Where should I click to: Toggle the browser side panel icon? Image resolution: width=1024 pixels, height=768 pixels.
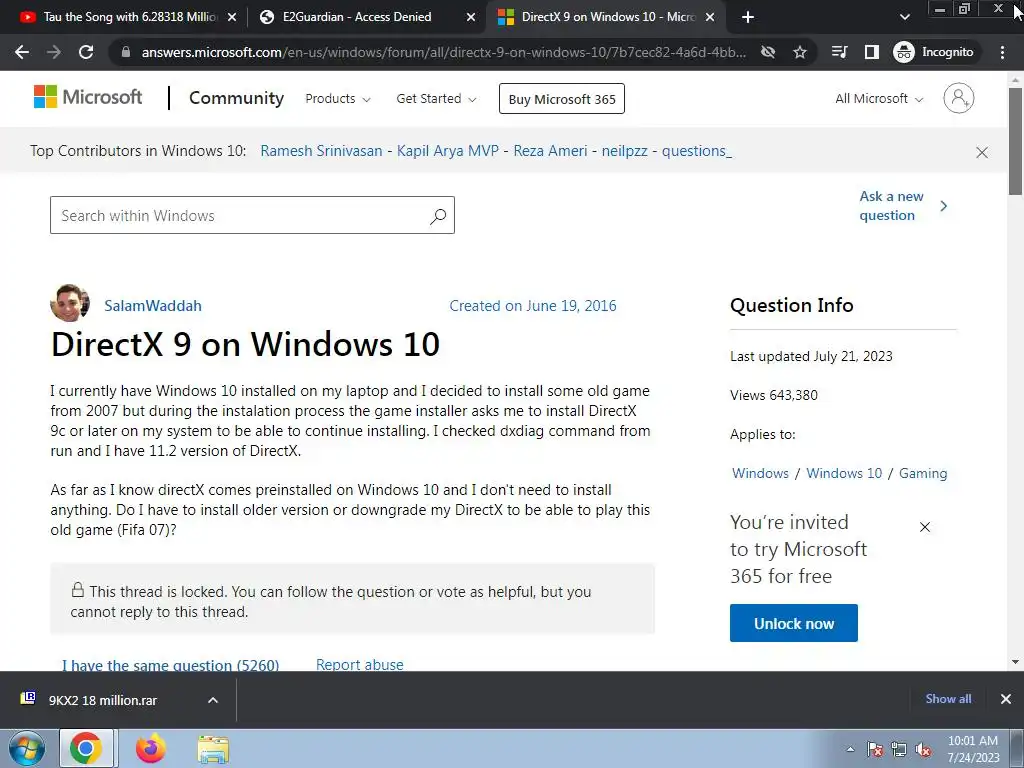pos(872,52)
